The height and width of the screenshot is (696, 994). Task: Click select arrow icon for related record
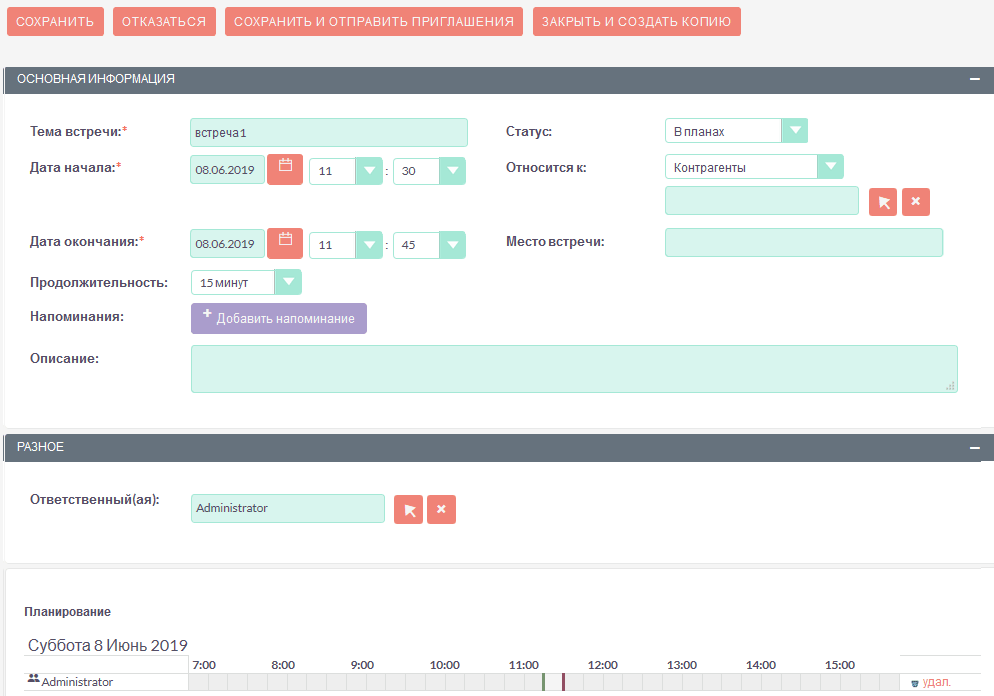883,202
